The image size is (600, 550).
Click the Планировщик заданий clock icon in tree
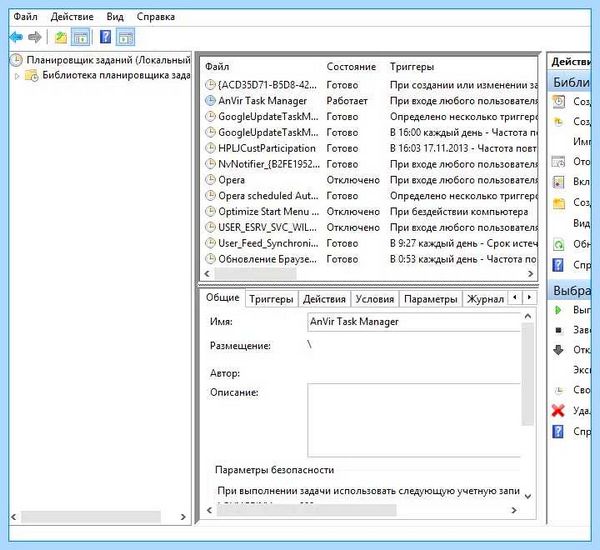click(16, 60)
